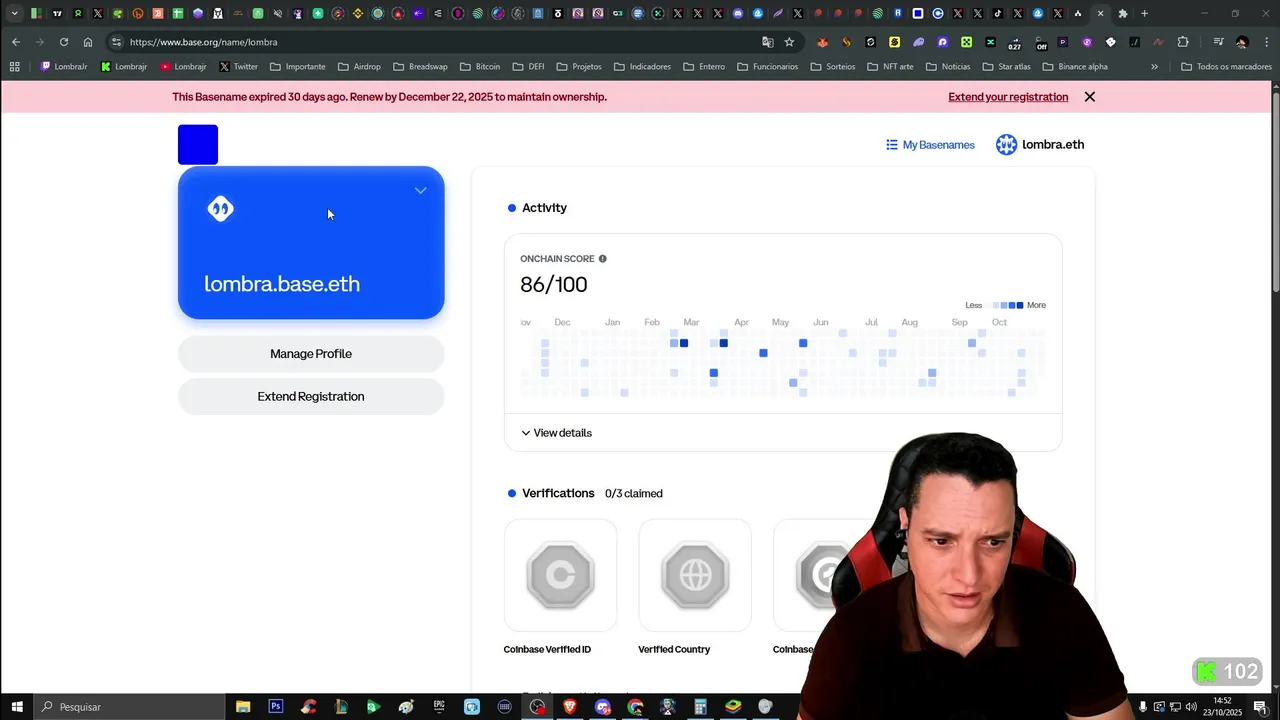The height and width of the screenshot is (720, 1280).
Task: Open the tab search dropdown arrow
Action: point(14,14)
